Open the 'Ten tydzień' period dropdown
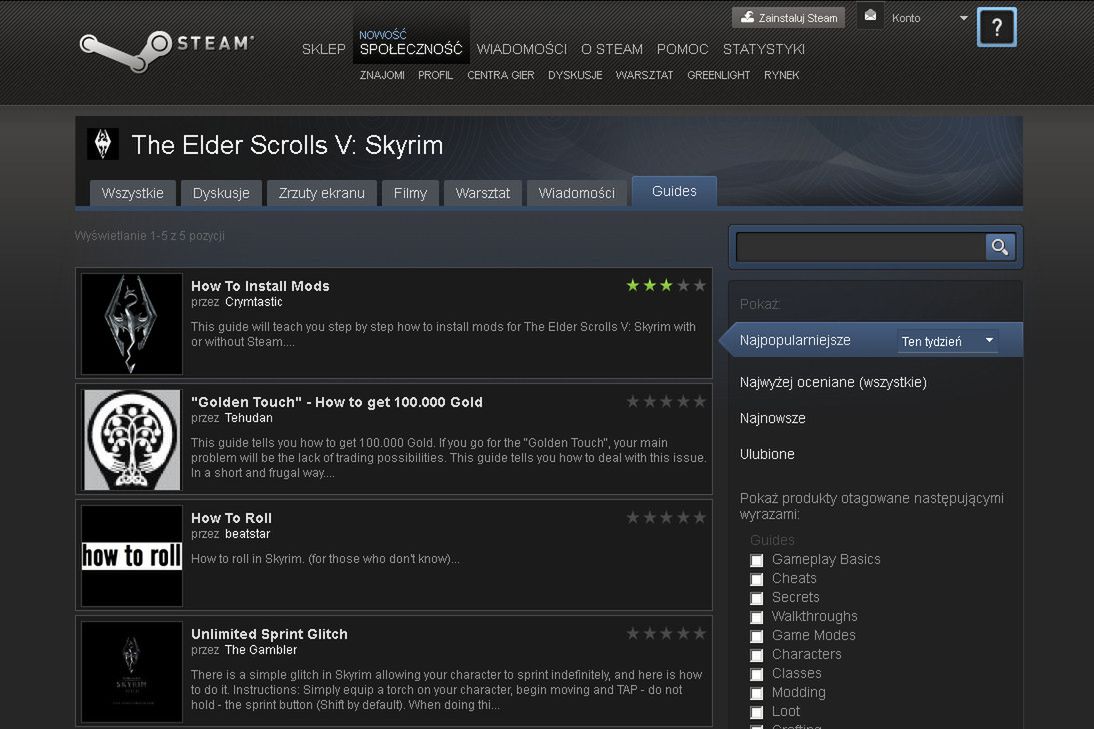The width and height of the screenshot is (1094, 729). point(947,341)
